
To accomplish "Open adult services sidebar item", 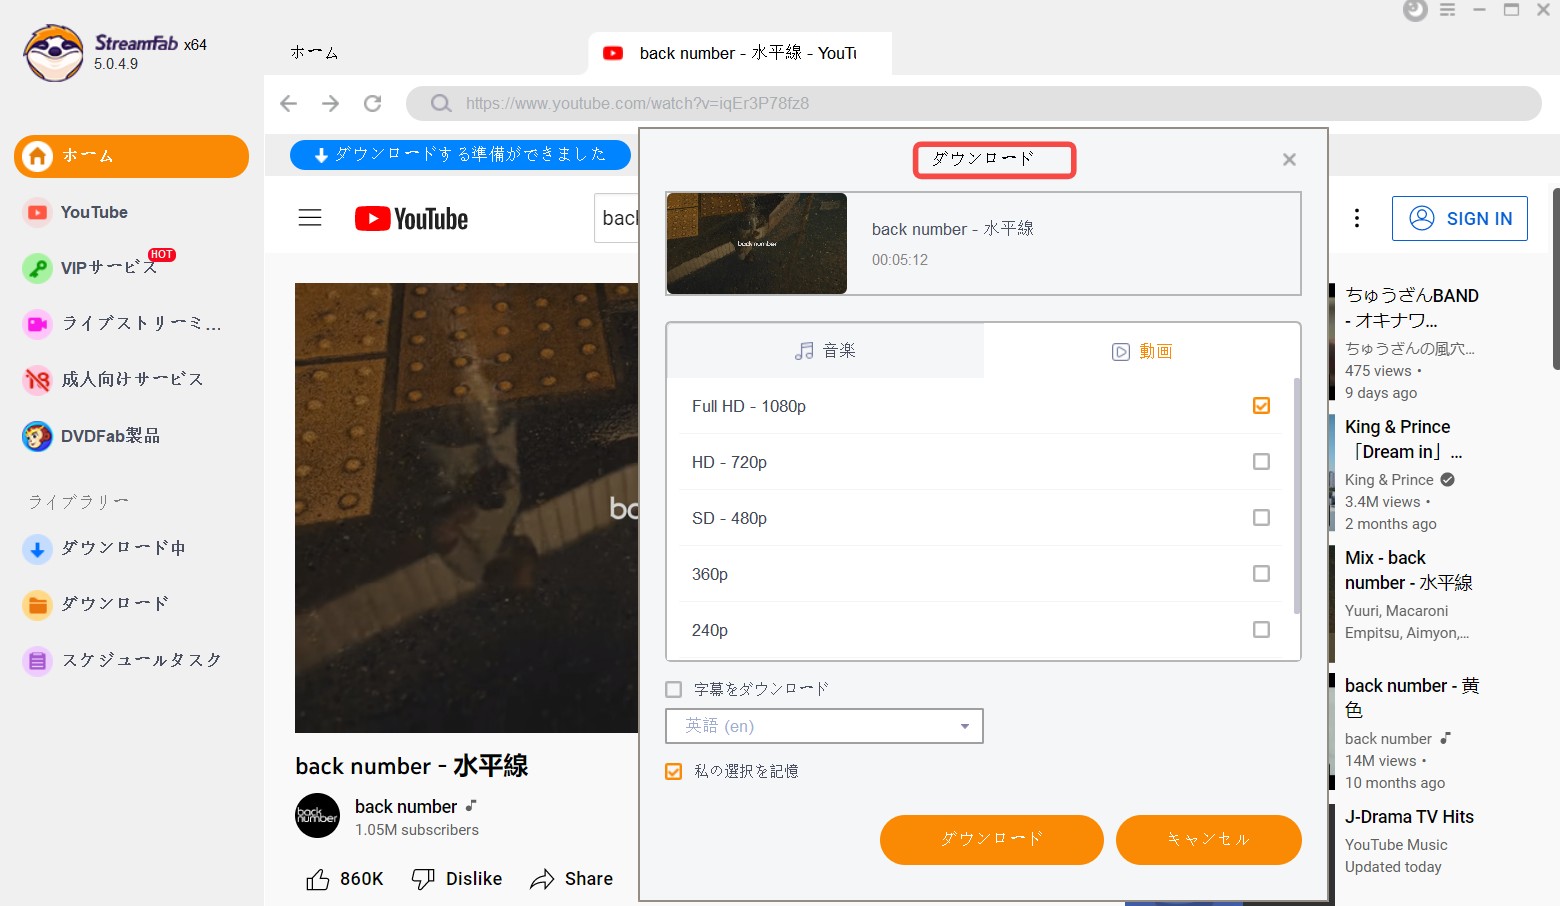I will (112, 379).
